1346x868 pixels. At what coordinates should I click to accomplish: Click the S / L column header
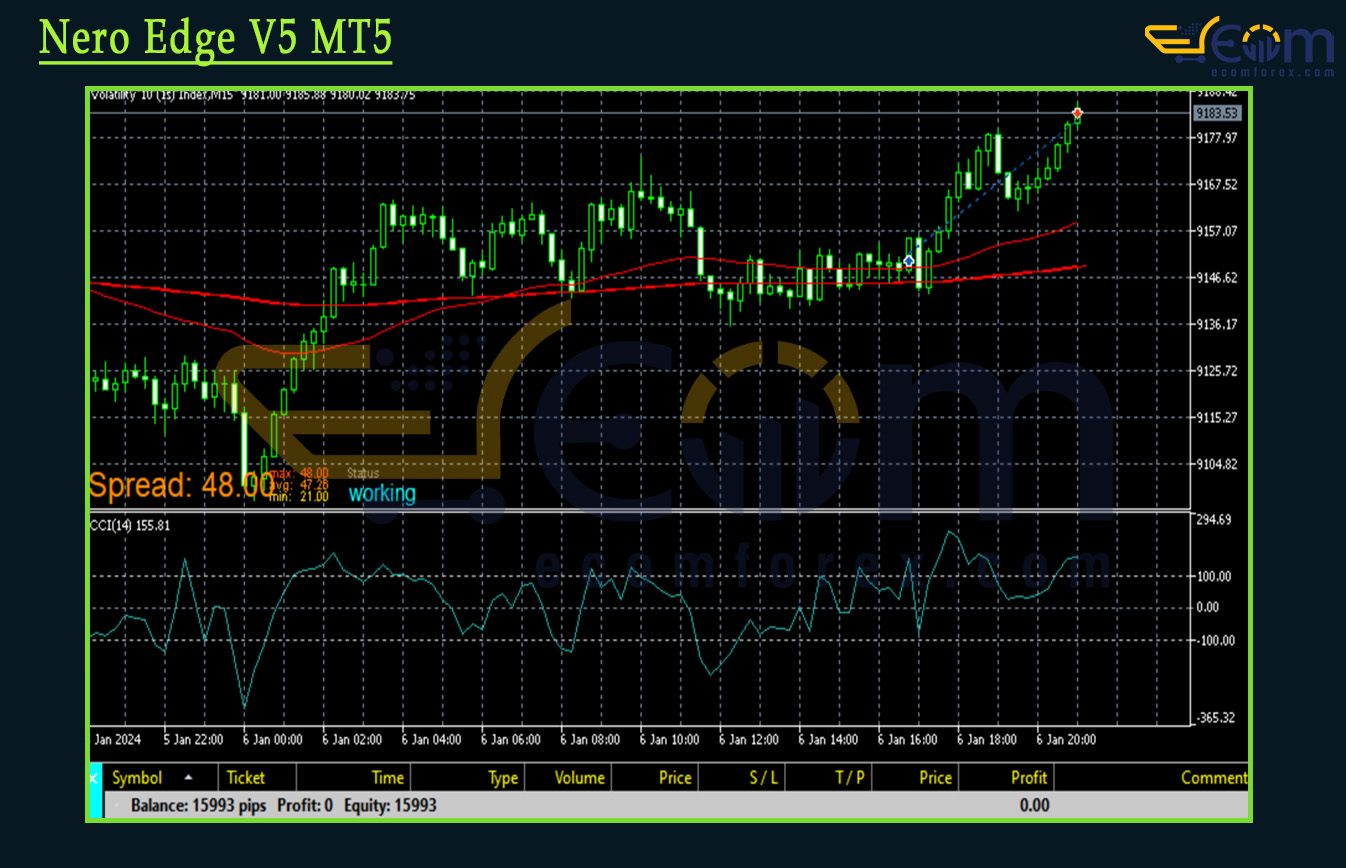(762, 778)
